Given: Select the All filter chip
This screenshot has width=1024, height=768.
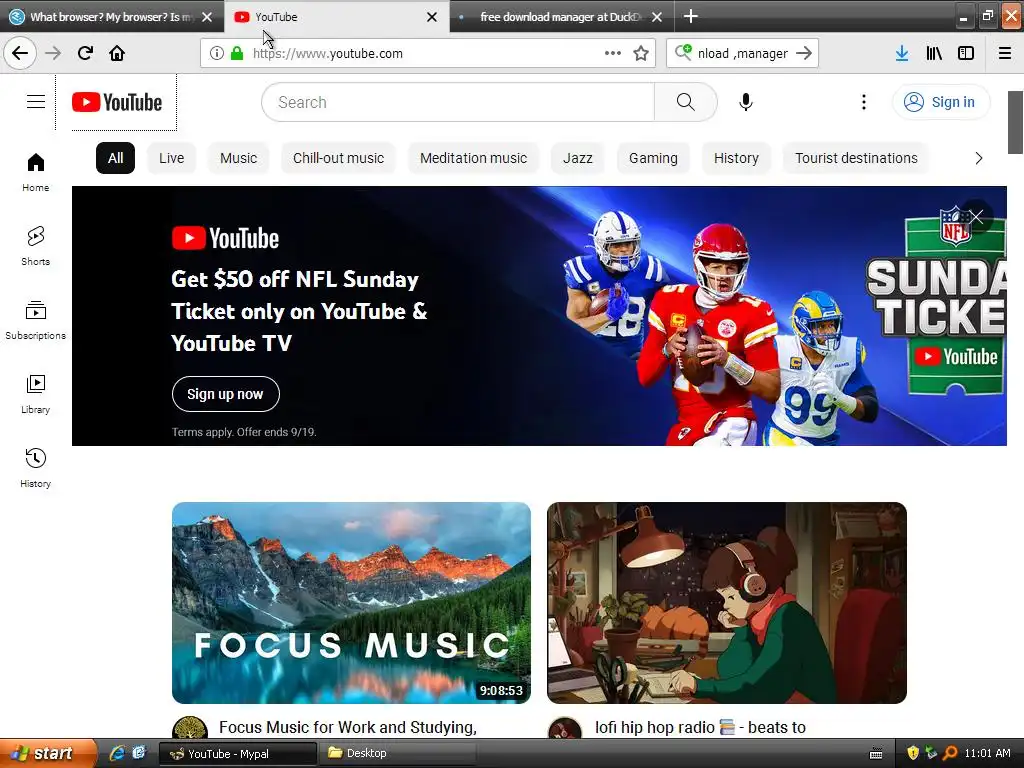Looking at the screenshot, I should [116, 158].
